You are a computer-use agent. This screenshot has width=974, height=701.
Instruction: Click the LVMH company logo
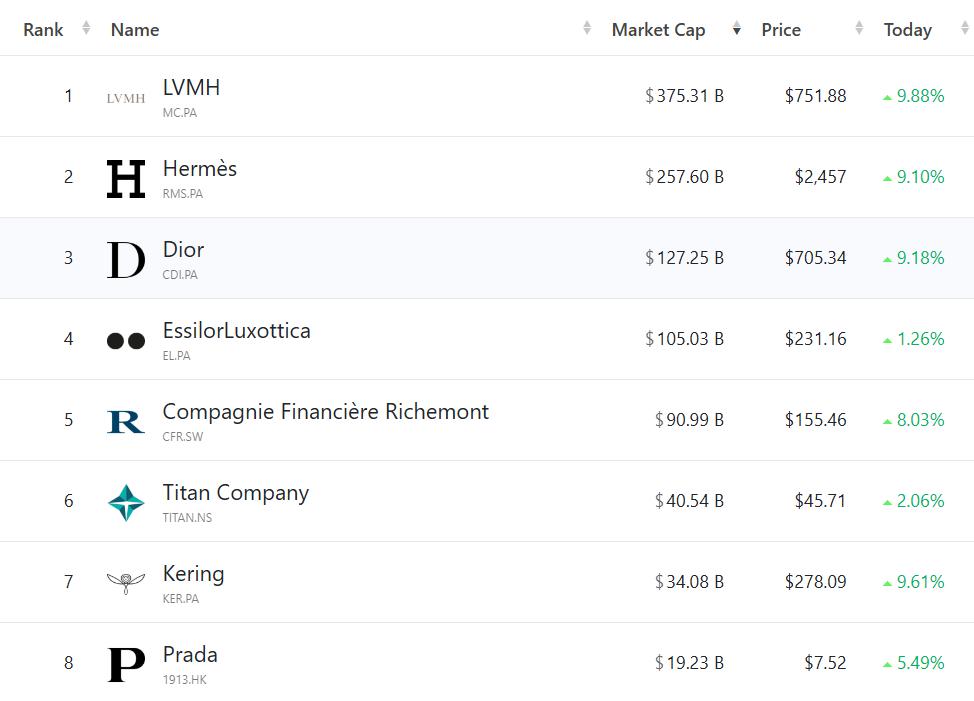pos(126,98)
